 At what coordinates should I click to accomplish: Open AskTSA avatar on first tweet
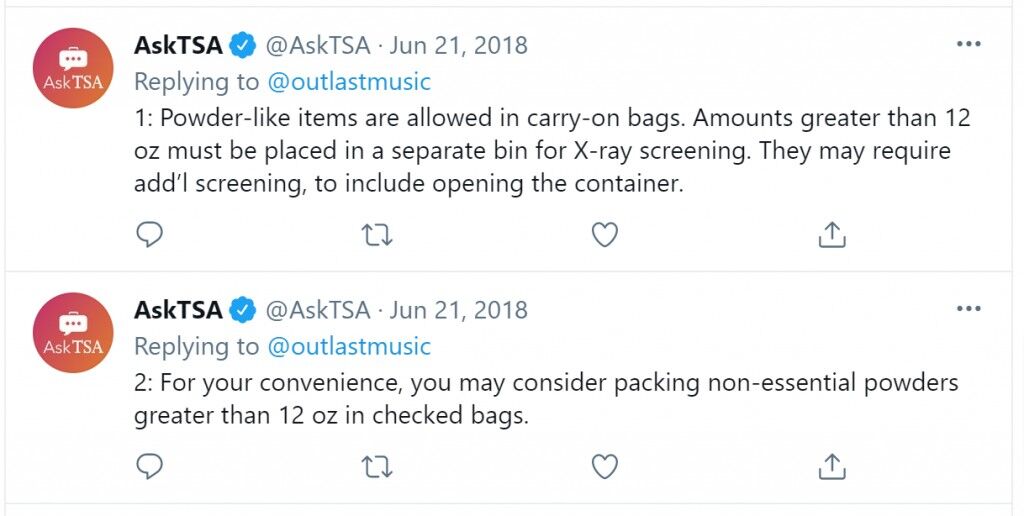pos(73,68)
